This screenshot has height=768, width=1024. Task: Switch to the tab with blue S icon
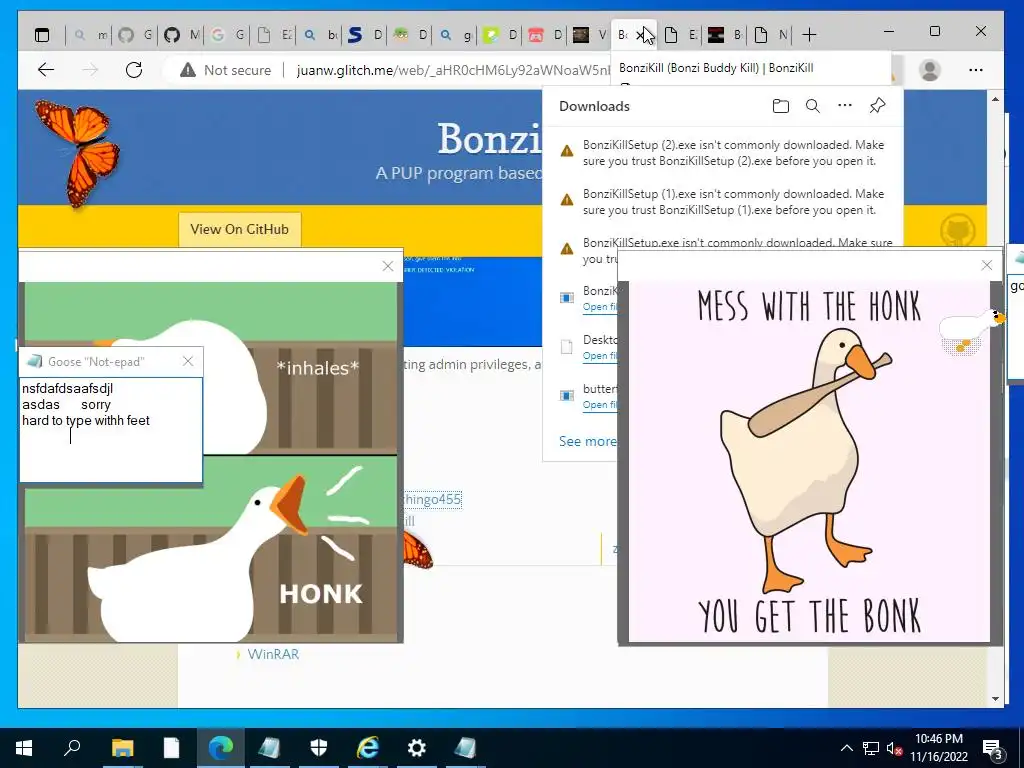click(364, 35)
